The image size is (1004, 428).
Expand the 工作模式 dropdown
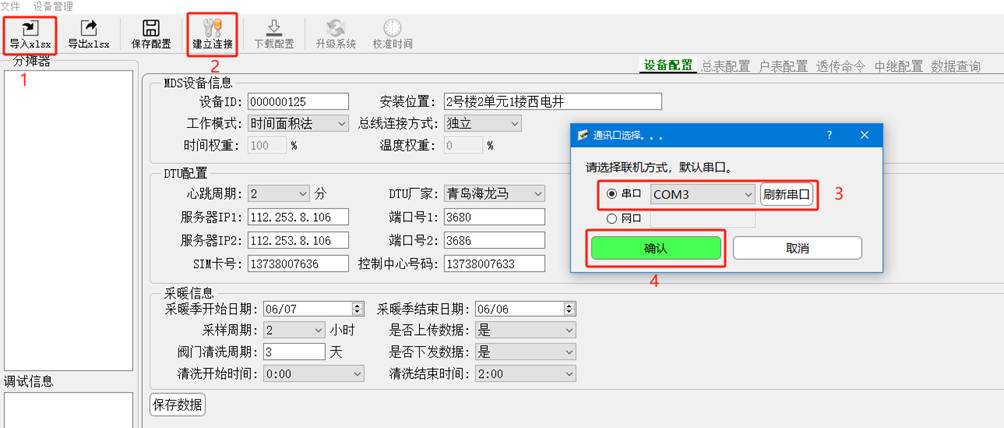pos(340,124)
